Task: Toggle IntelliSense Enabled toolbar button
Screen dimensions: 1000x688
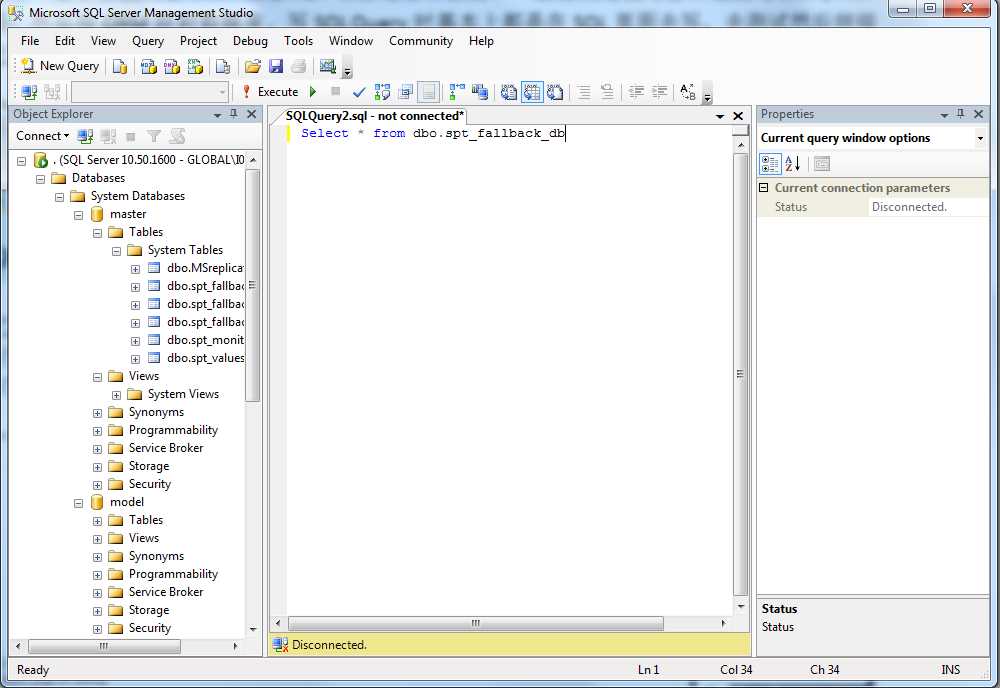Action: click(429, 92)
